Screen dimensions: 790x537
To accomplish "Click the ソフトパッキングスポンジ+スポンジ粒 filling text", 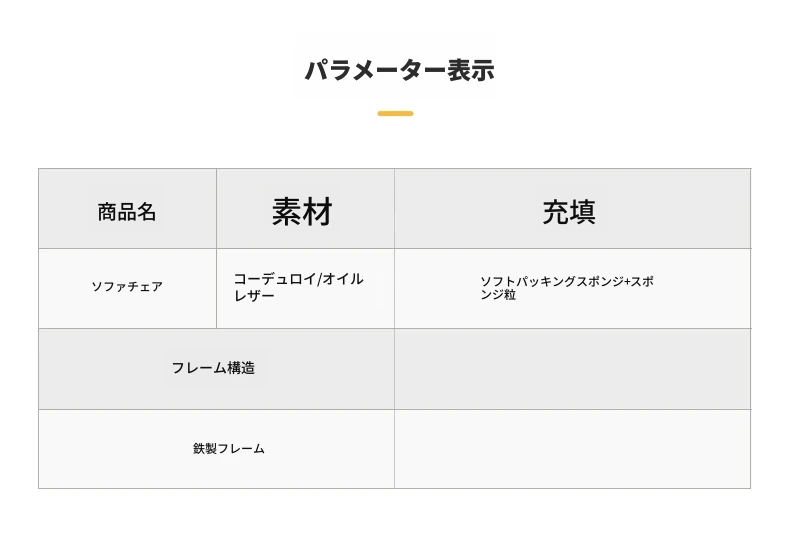I will click(x=566, y=288).
